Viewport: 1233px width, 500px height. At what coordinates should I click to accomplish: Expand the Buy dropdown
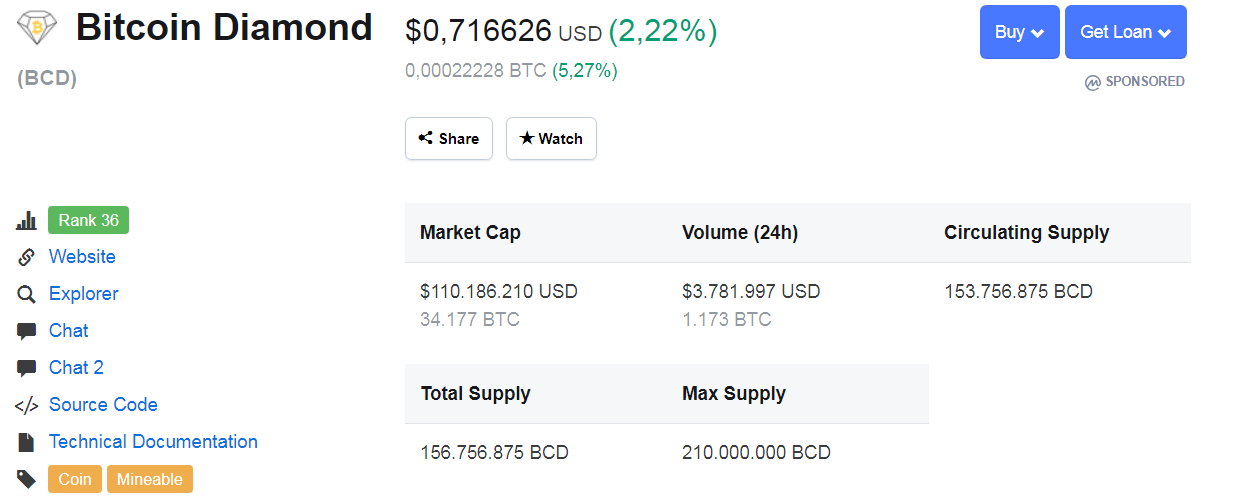tap(1019, 32)
